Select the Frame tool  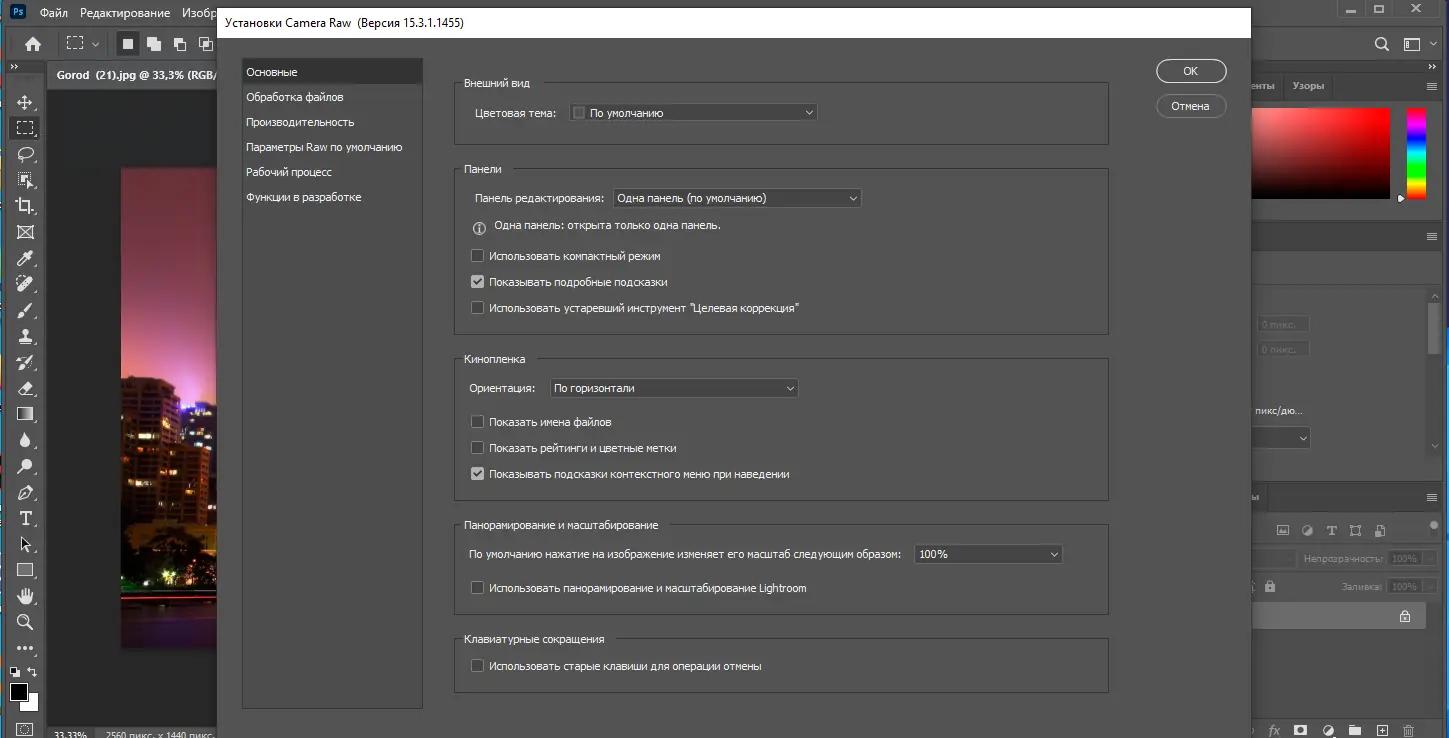pos(25,232)
